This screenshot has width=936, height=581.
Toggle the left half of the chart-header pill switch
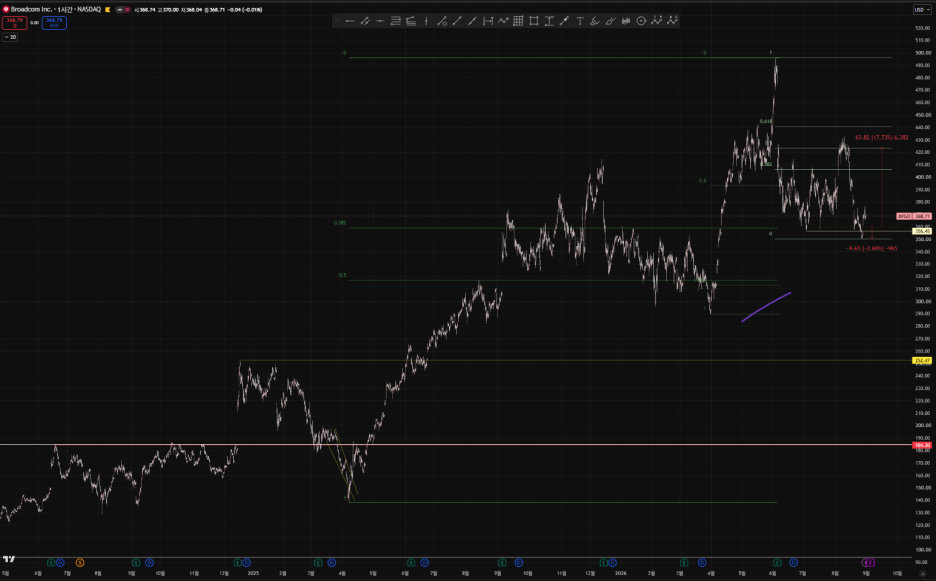[x=120, y=10]
